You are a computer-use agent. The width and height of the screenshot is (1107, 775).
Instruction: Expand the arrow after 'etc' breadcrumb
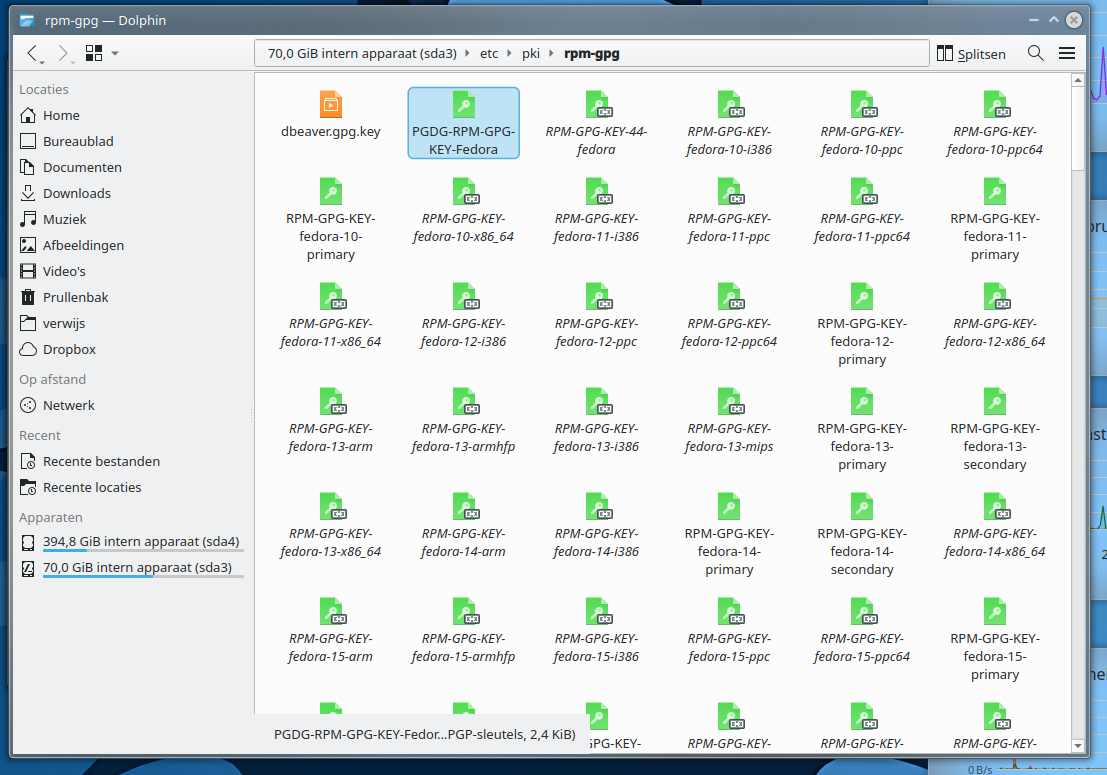click(x=509, y=54)
